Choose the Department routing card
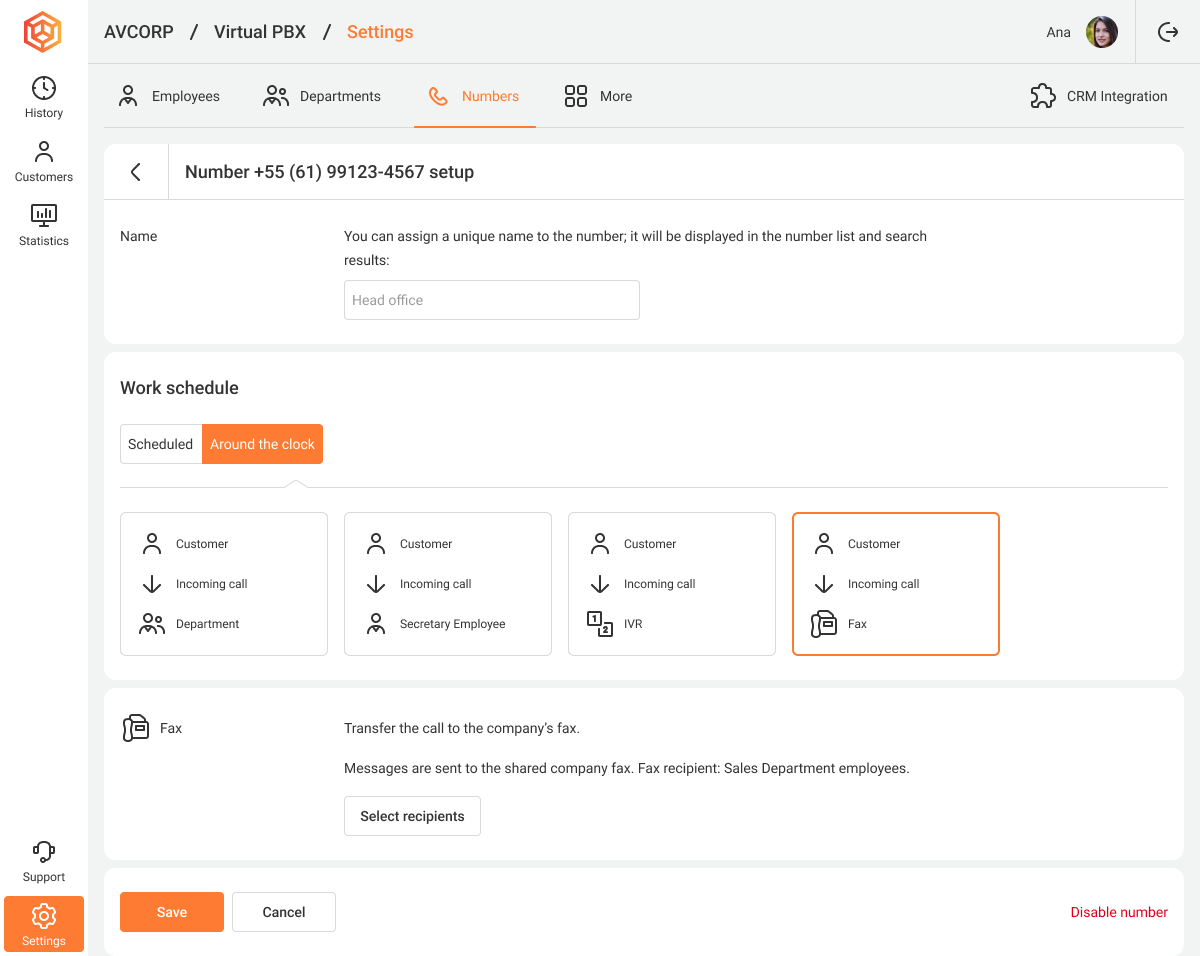Viewport: 1200px width, 956px height. [x=224, y=584]
